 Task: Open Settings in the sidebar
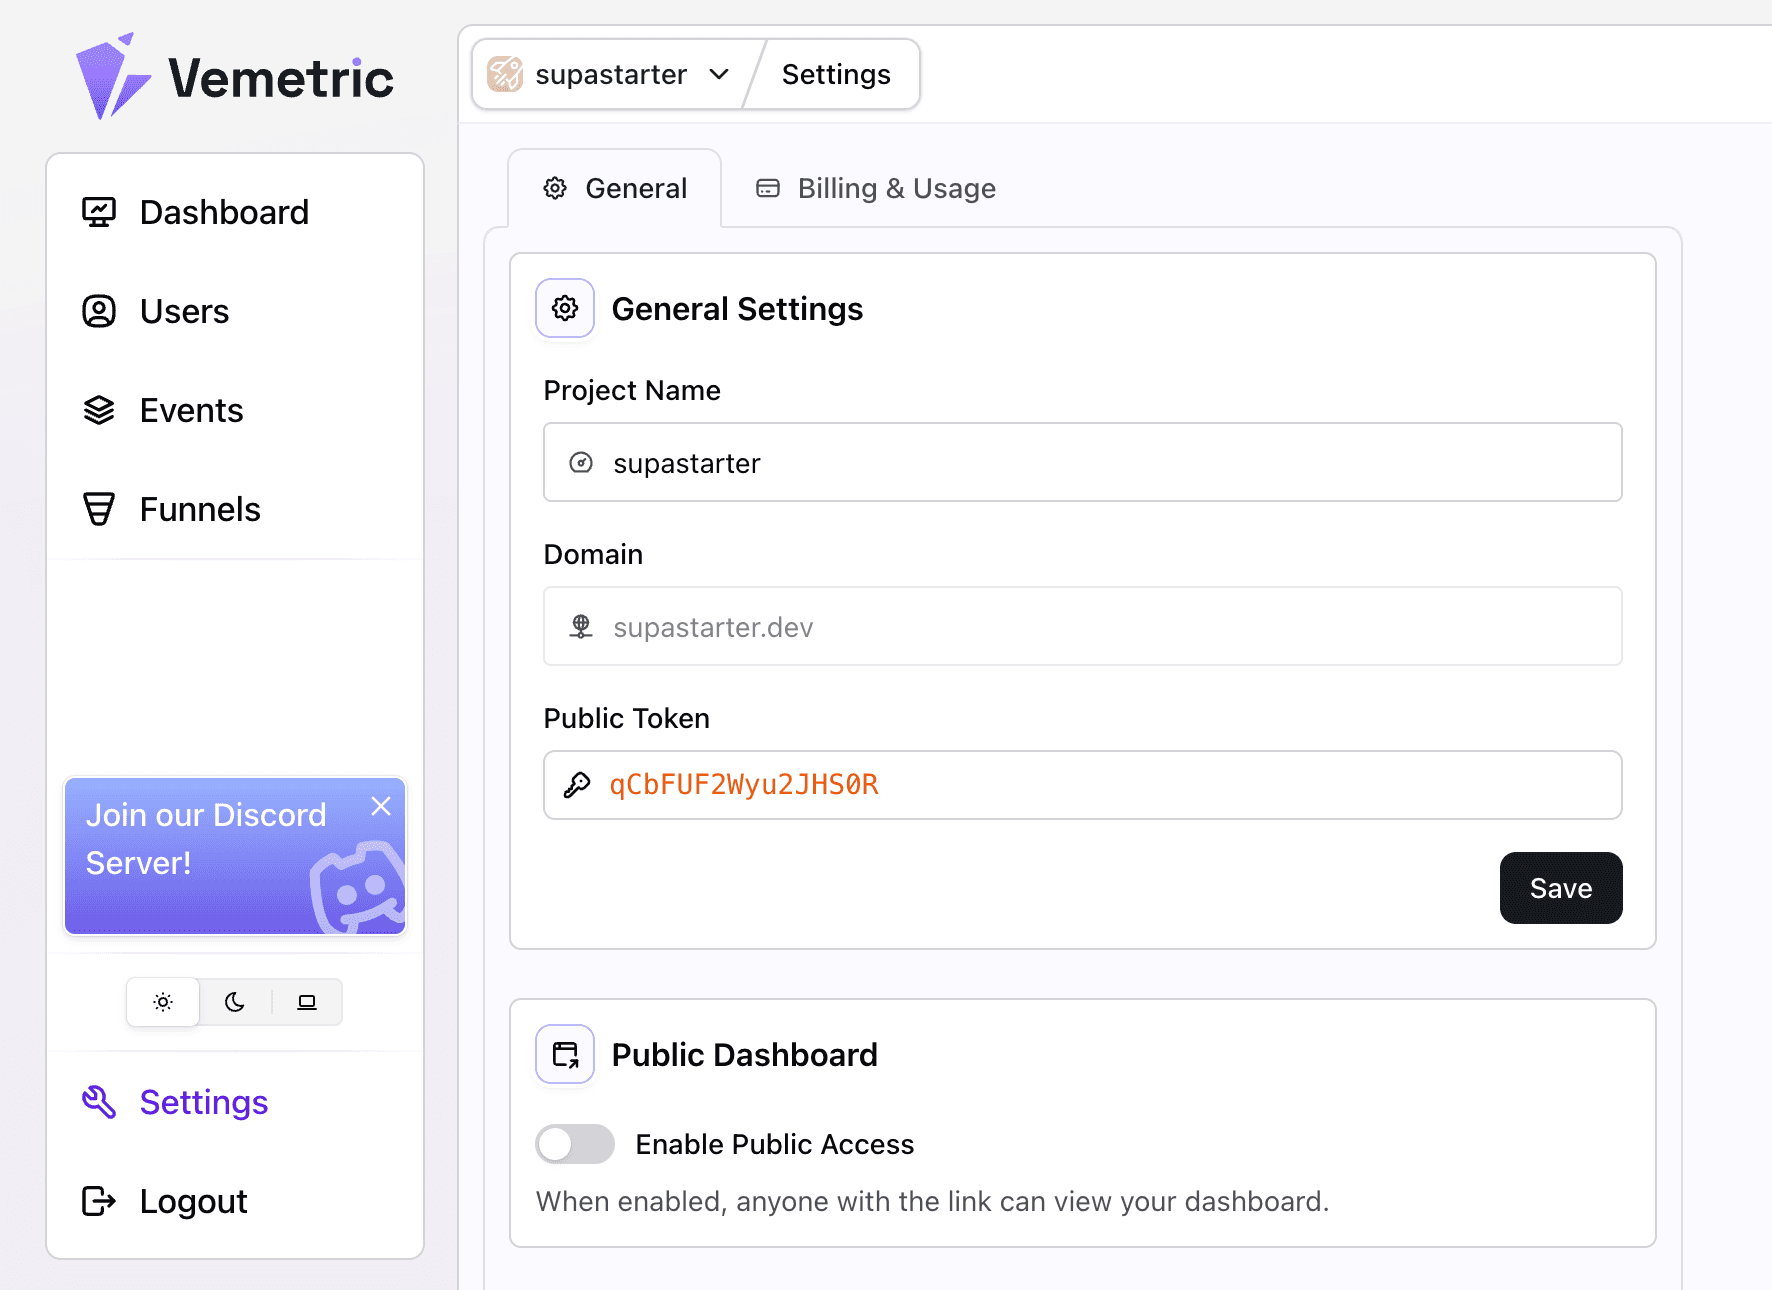235,1102
